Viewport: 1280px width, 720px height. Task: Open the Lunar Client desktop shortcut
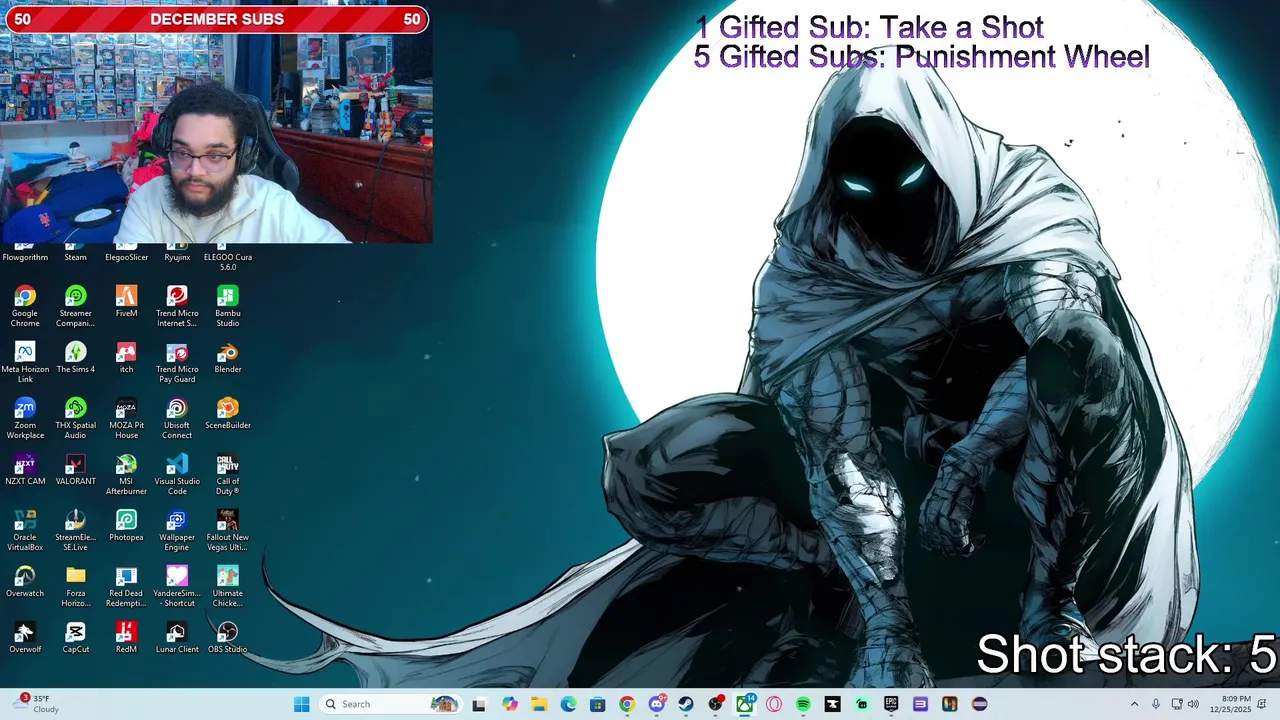177,638
